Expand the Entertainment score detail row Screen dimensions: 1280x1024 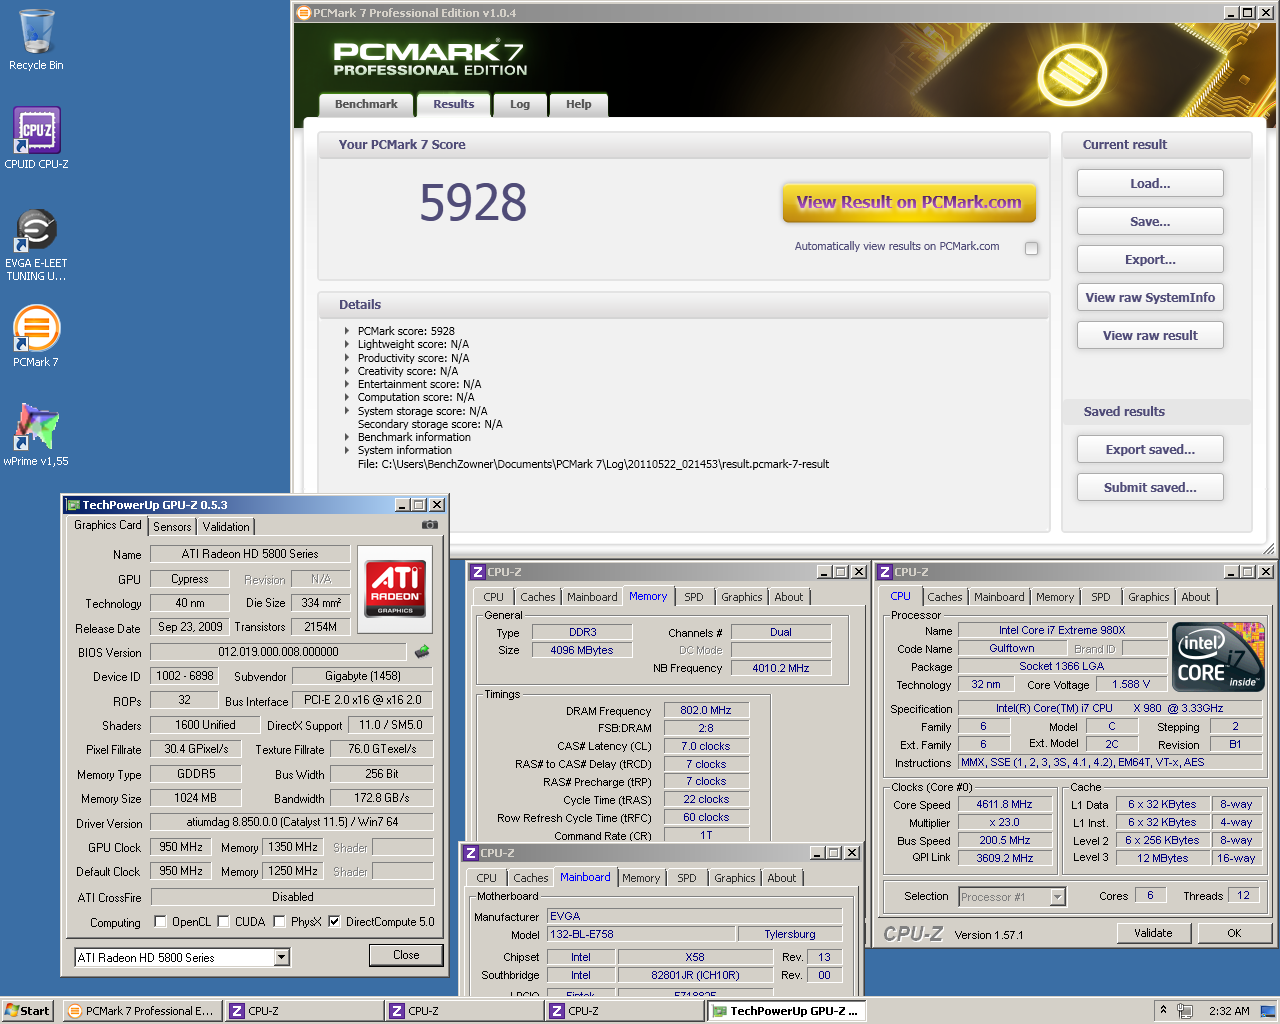(347, 384)
